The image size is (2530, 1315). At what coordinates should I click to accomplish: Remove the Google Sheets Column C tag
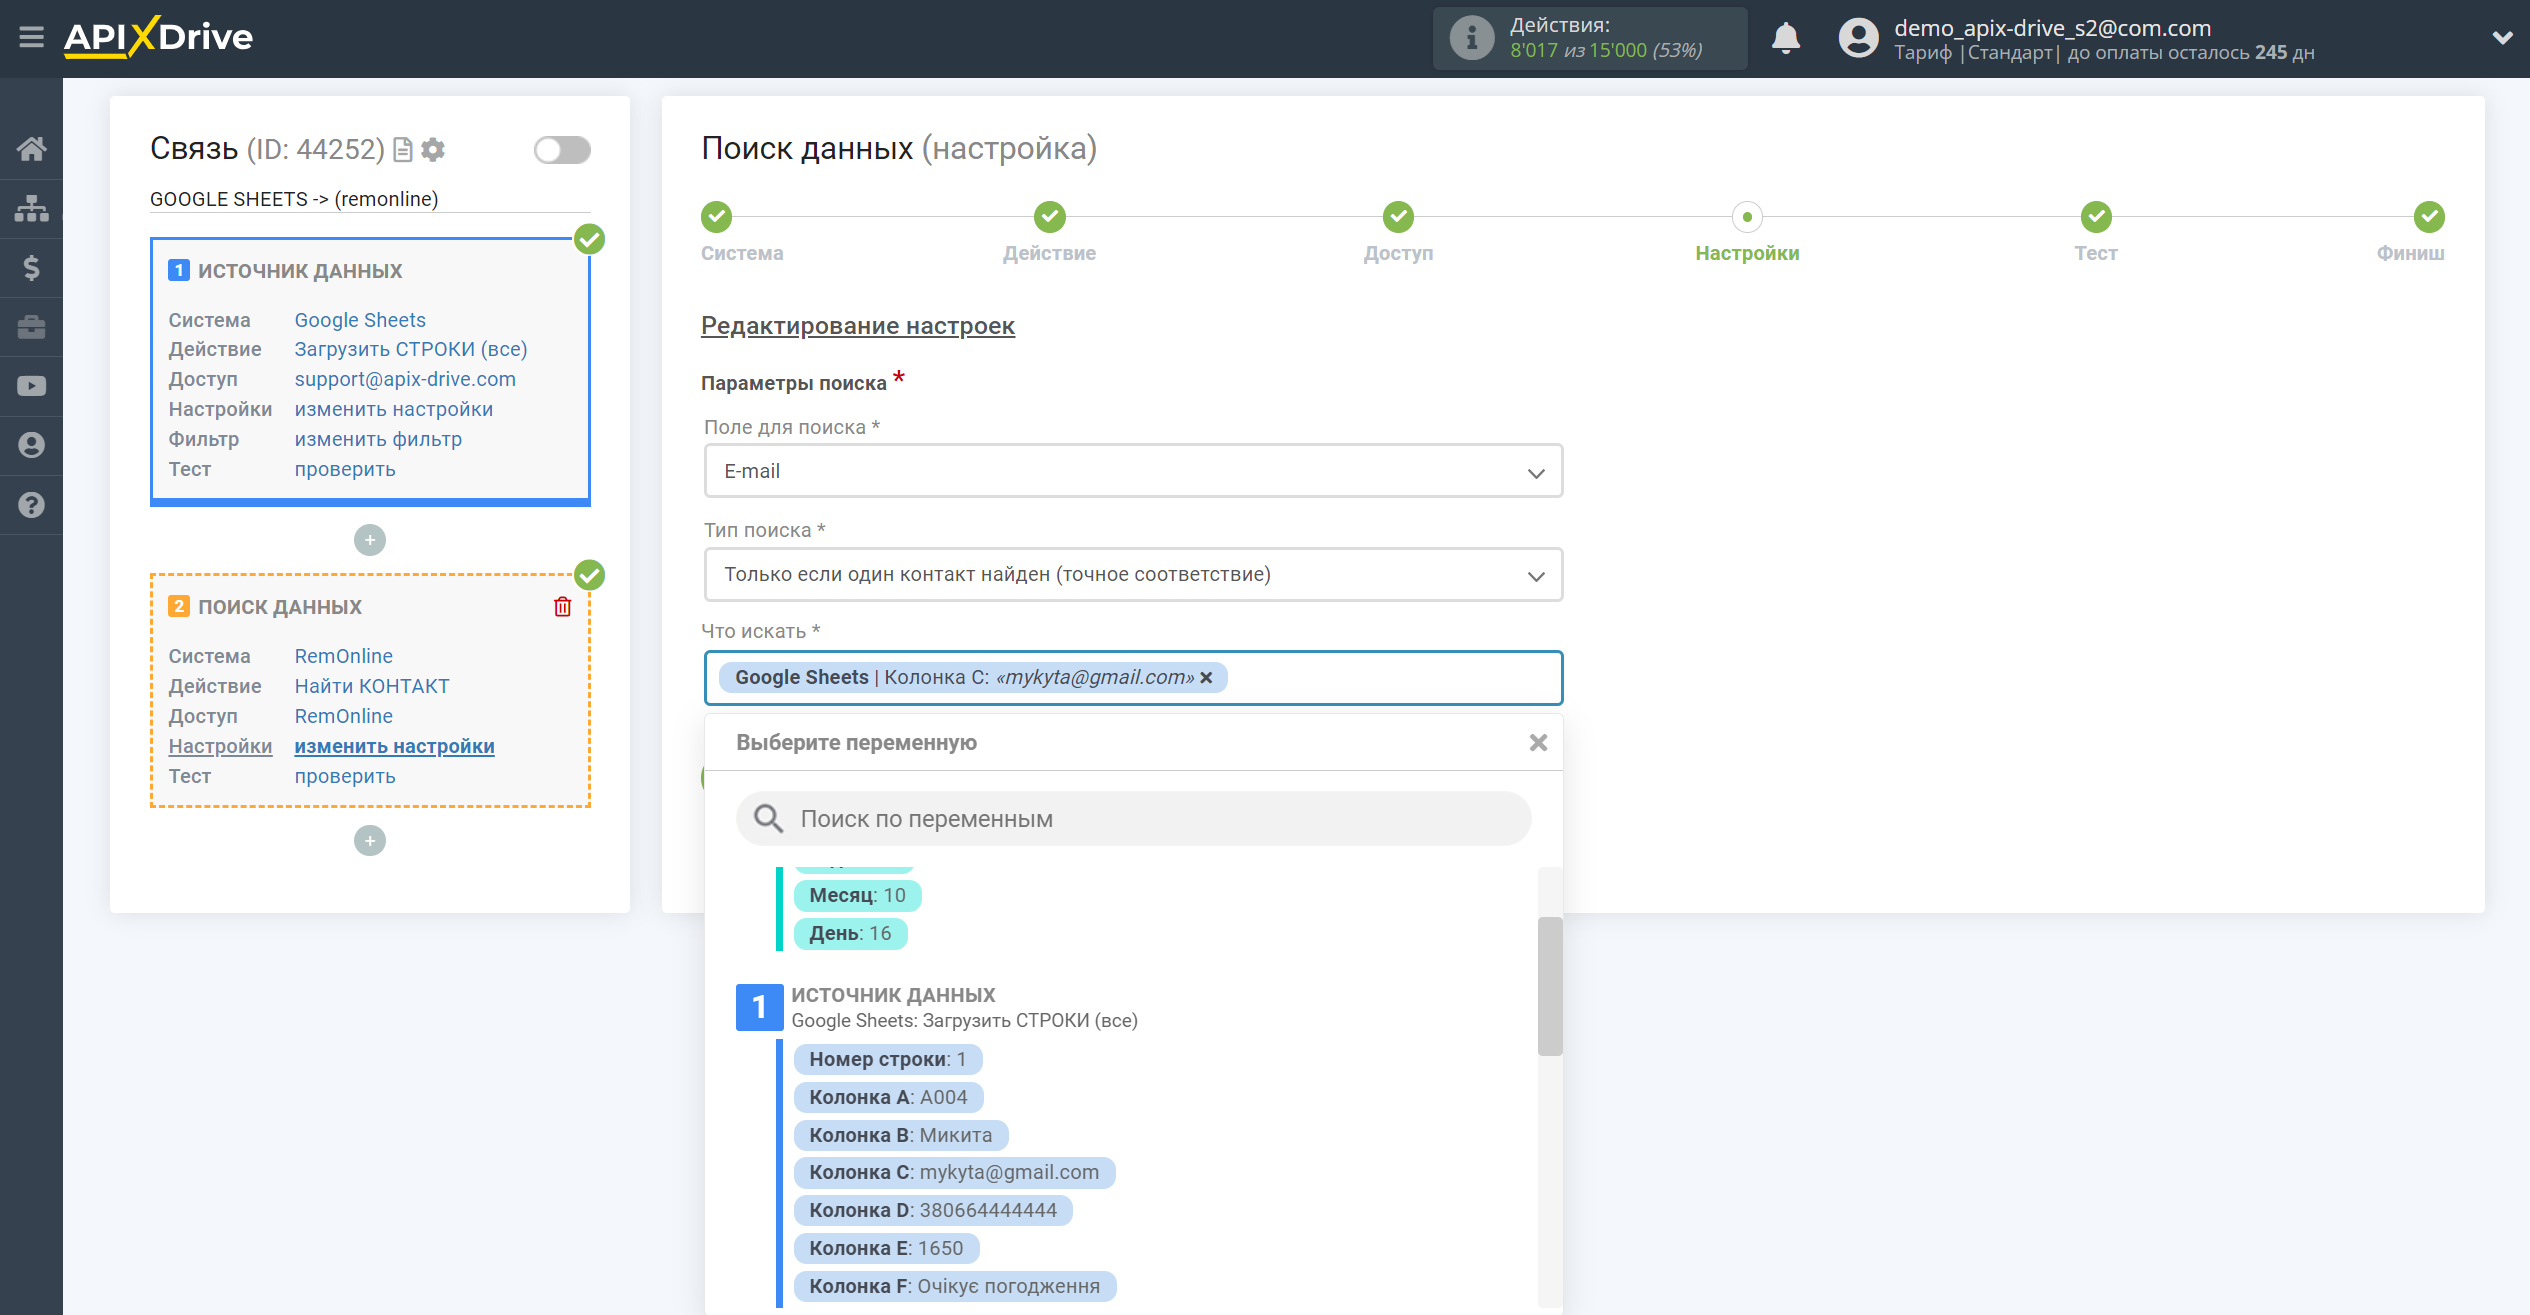(1207, 678)
